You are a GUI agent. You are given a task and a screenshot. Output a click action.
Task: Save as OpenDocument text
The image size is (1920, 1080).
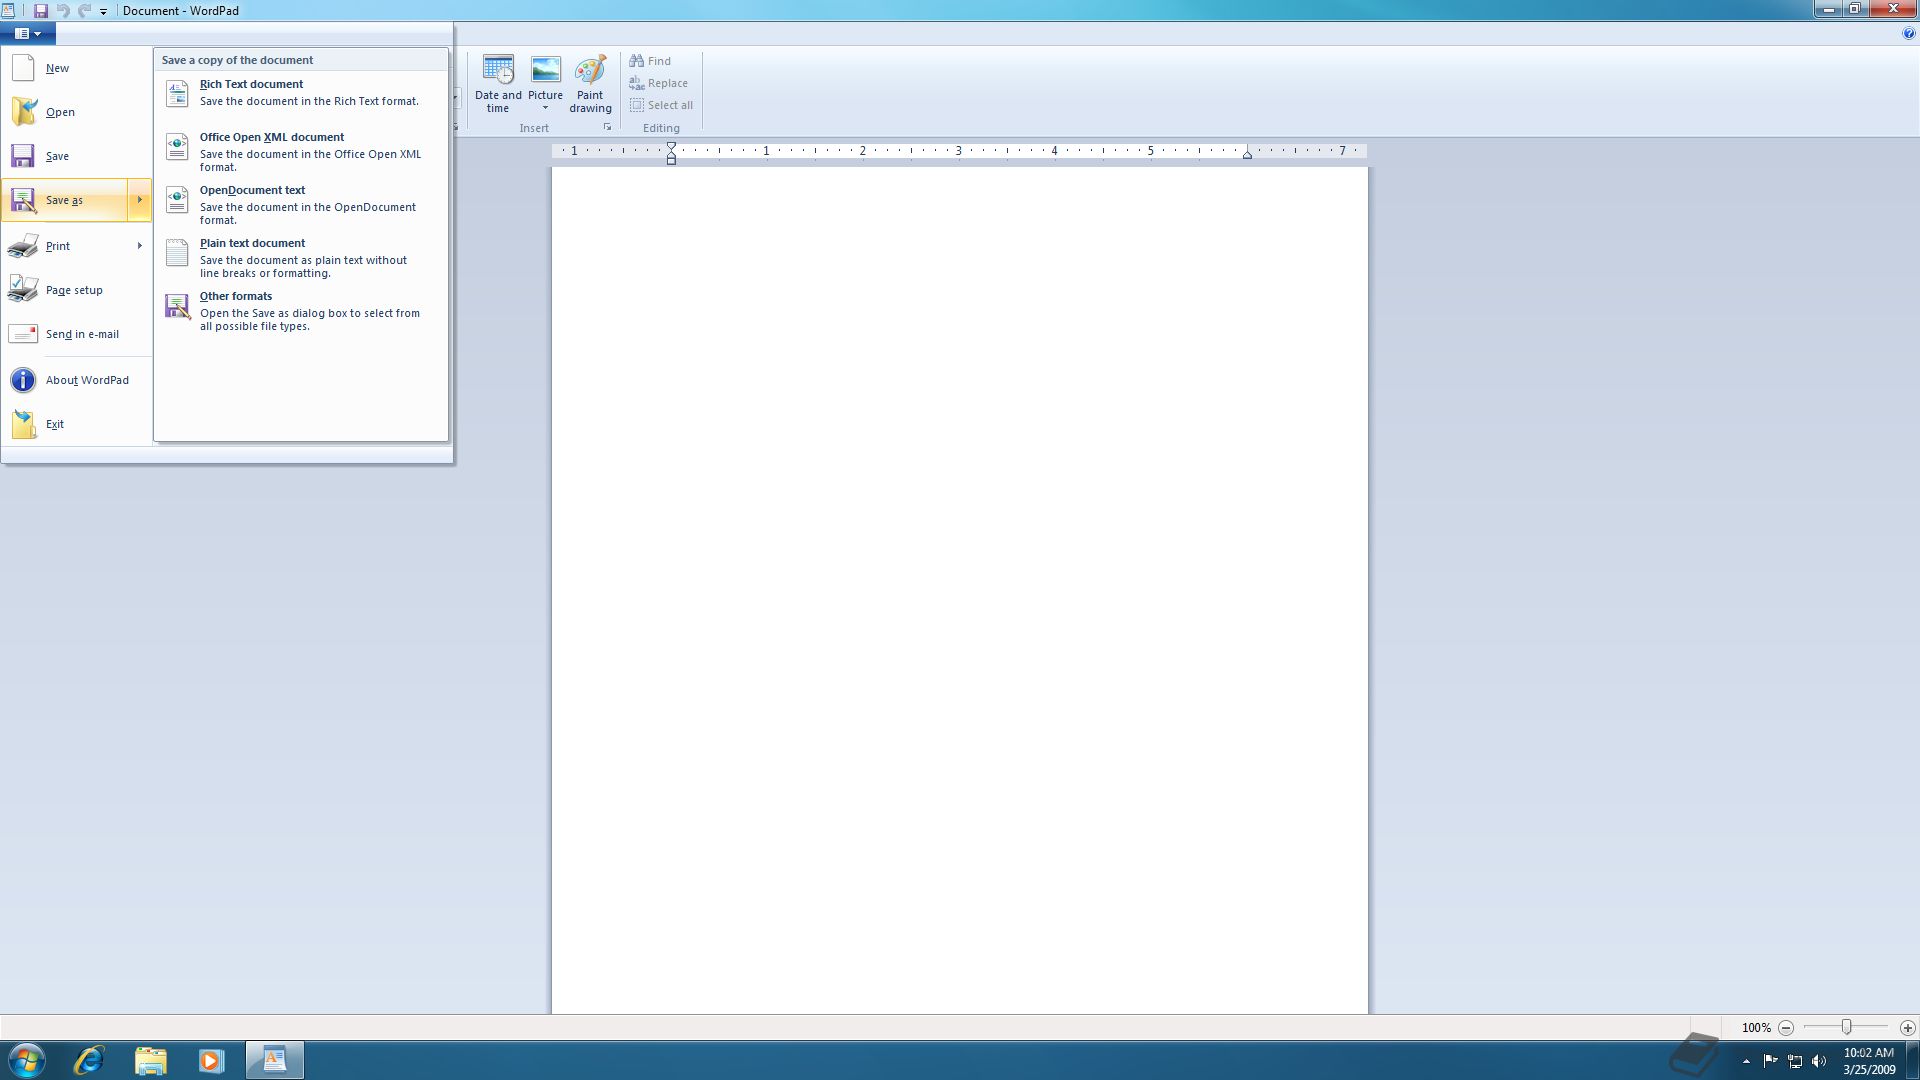[300, 204]
